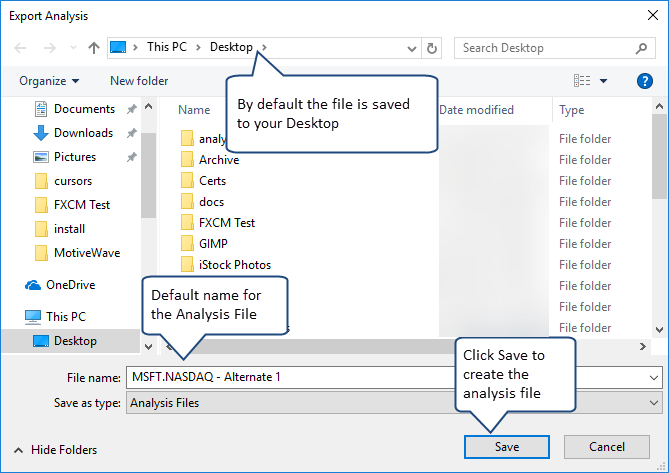
Task: Click the Back navigation arrow
Action: pyautogui.click(x=21, y=48)
